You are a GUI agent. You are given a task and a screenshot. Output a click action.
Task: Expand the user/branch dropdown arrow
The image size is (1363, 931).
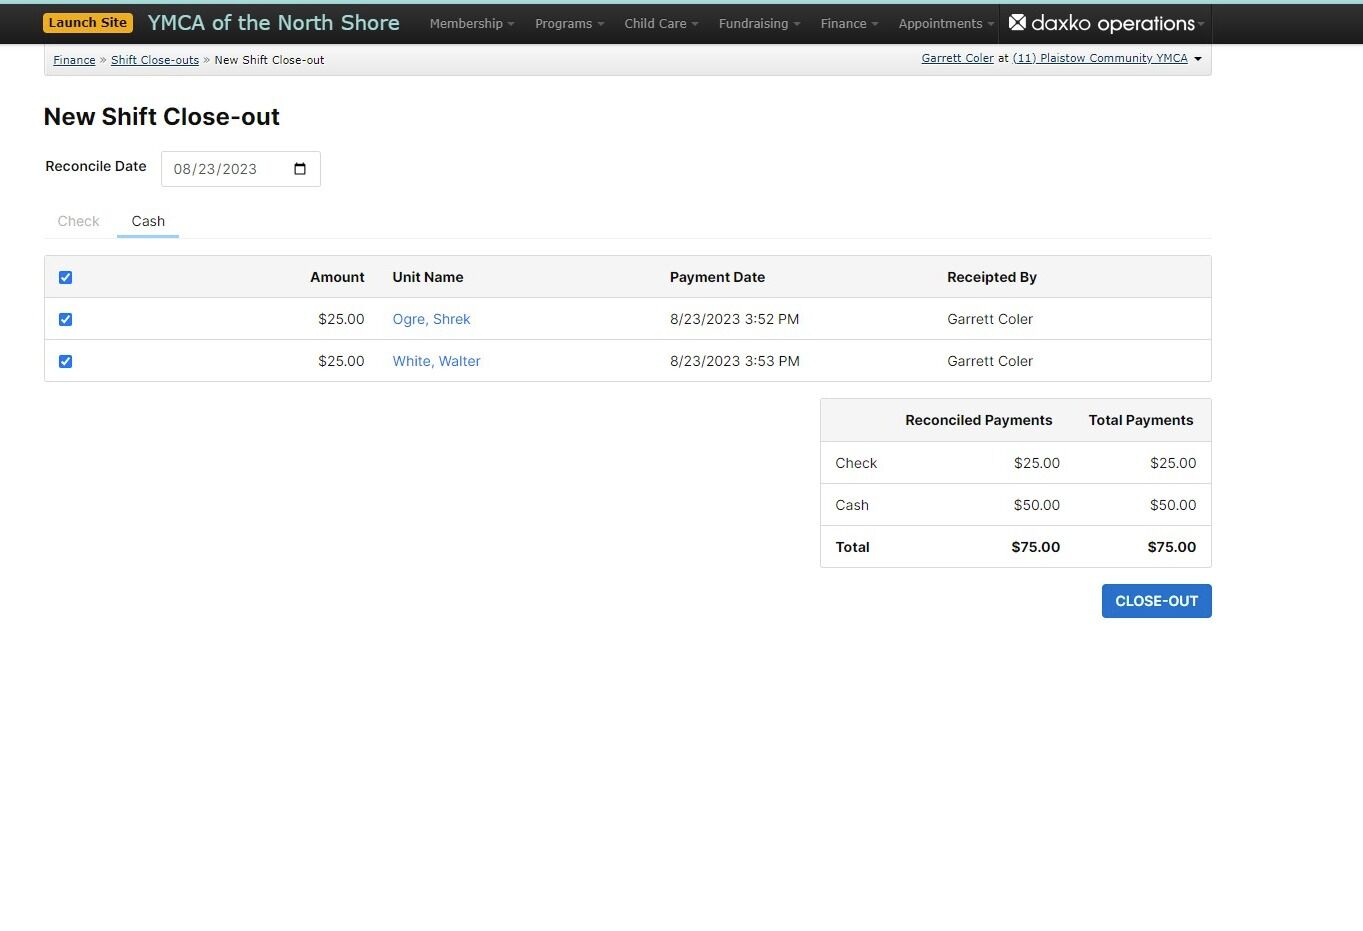[x=1198, y=59]
